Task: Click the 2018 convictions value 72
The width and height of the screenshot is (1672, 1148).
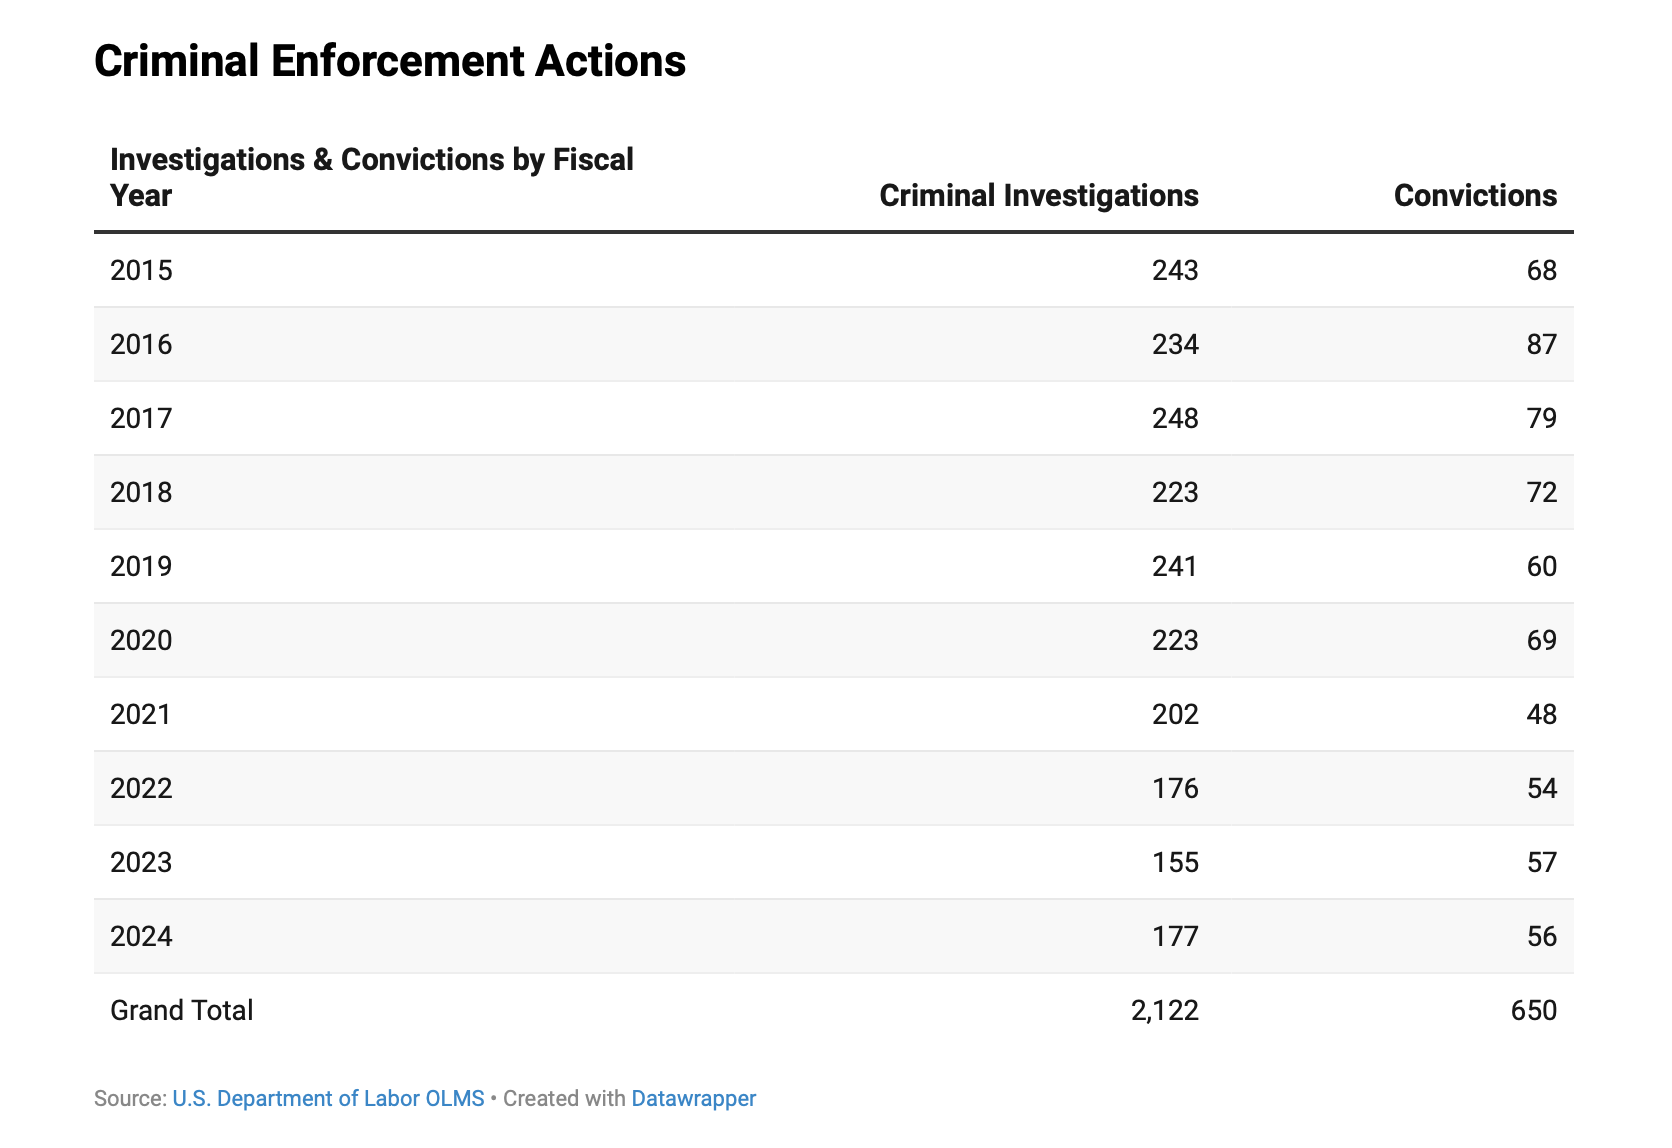Action: point(1541,493)
